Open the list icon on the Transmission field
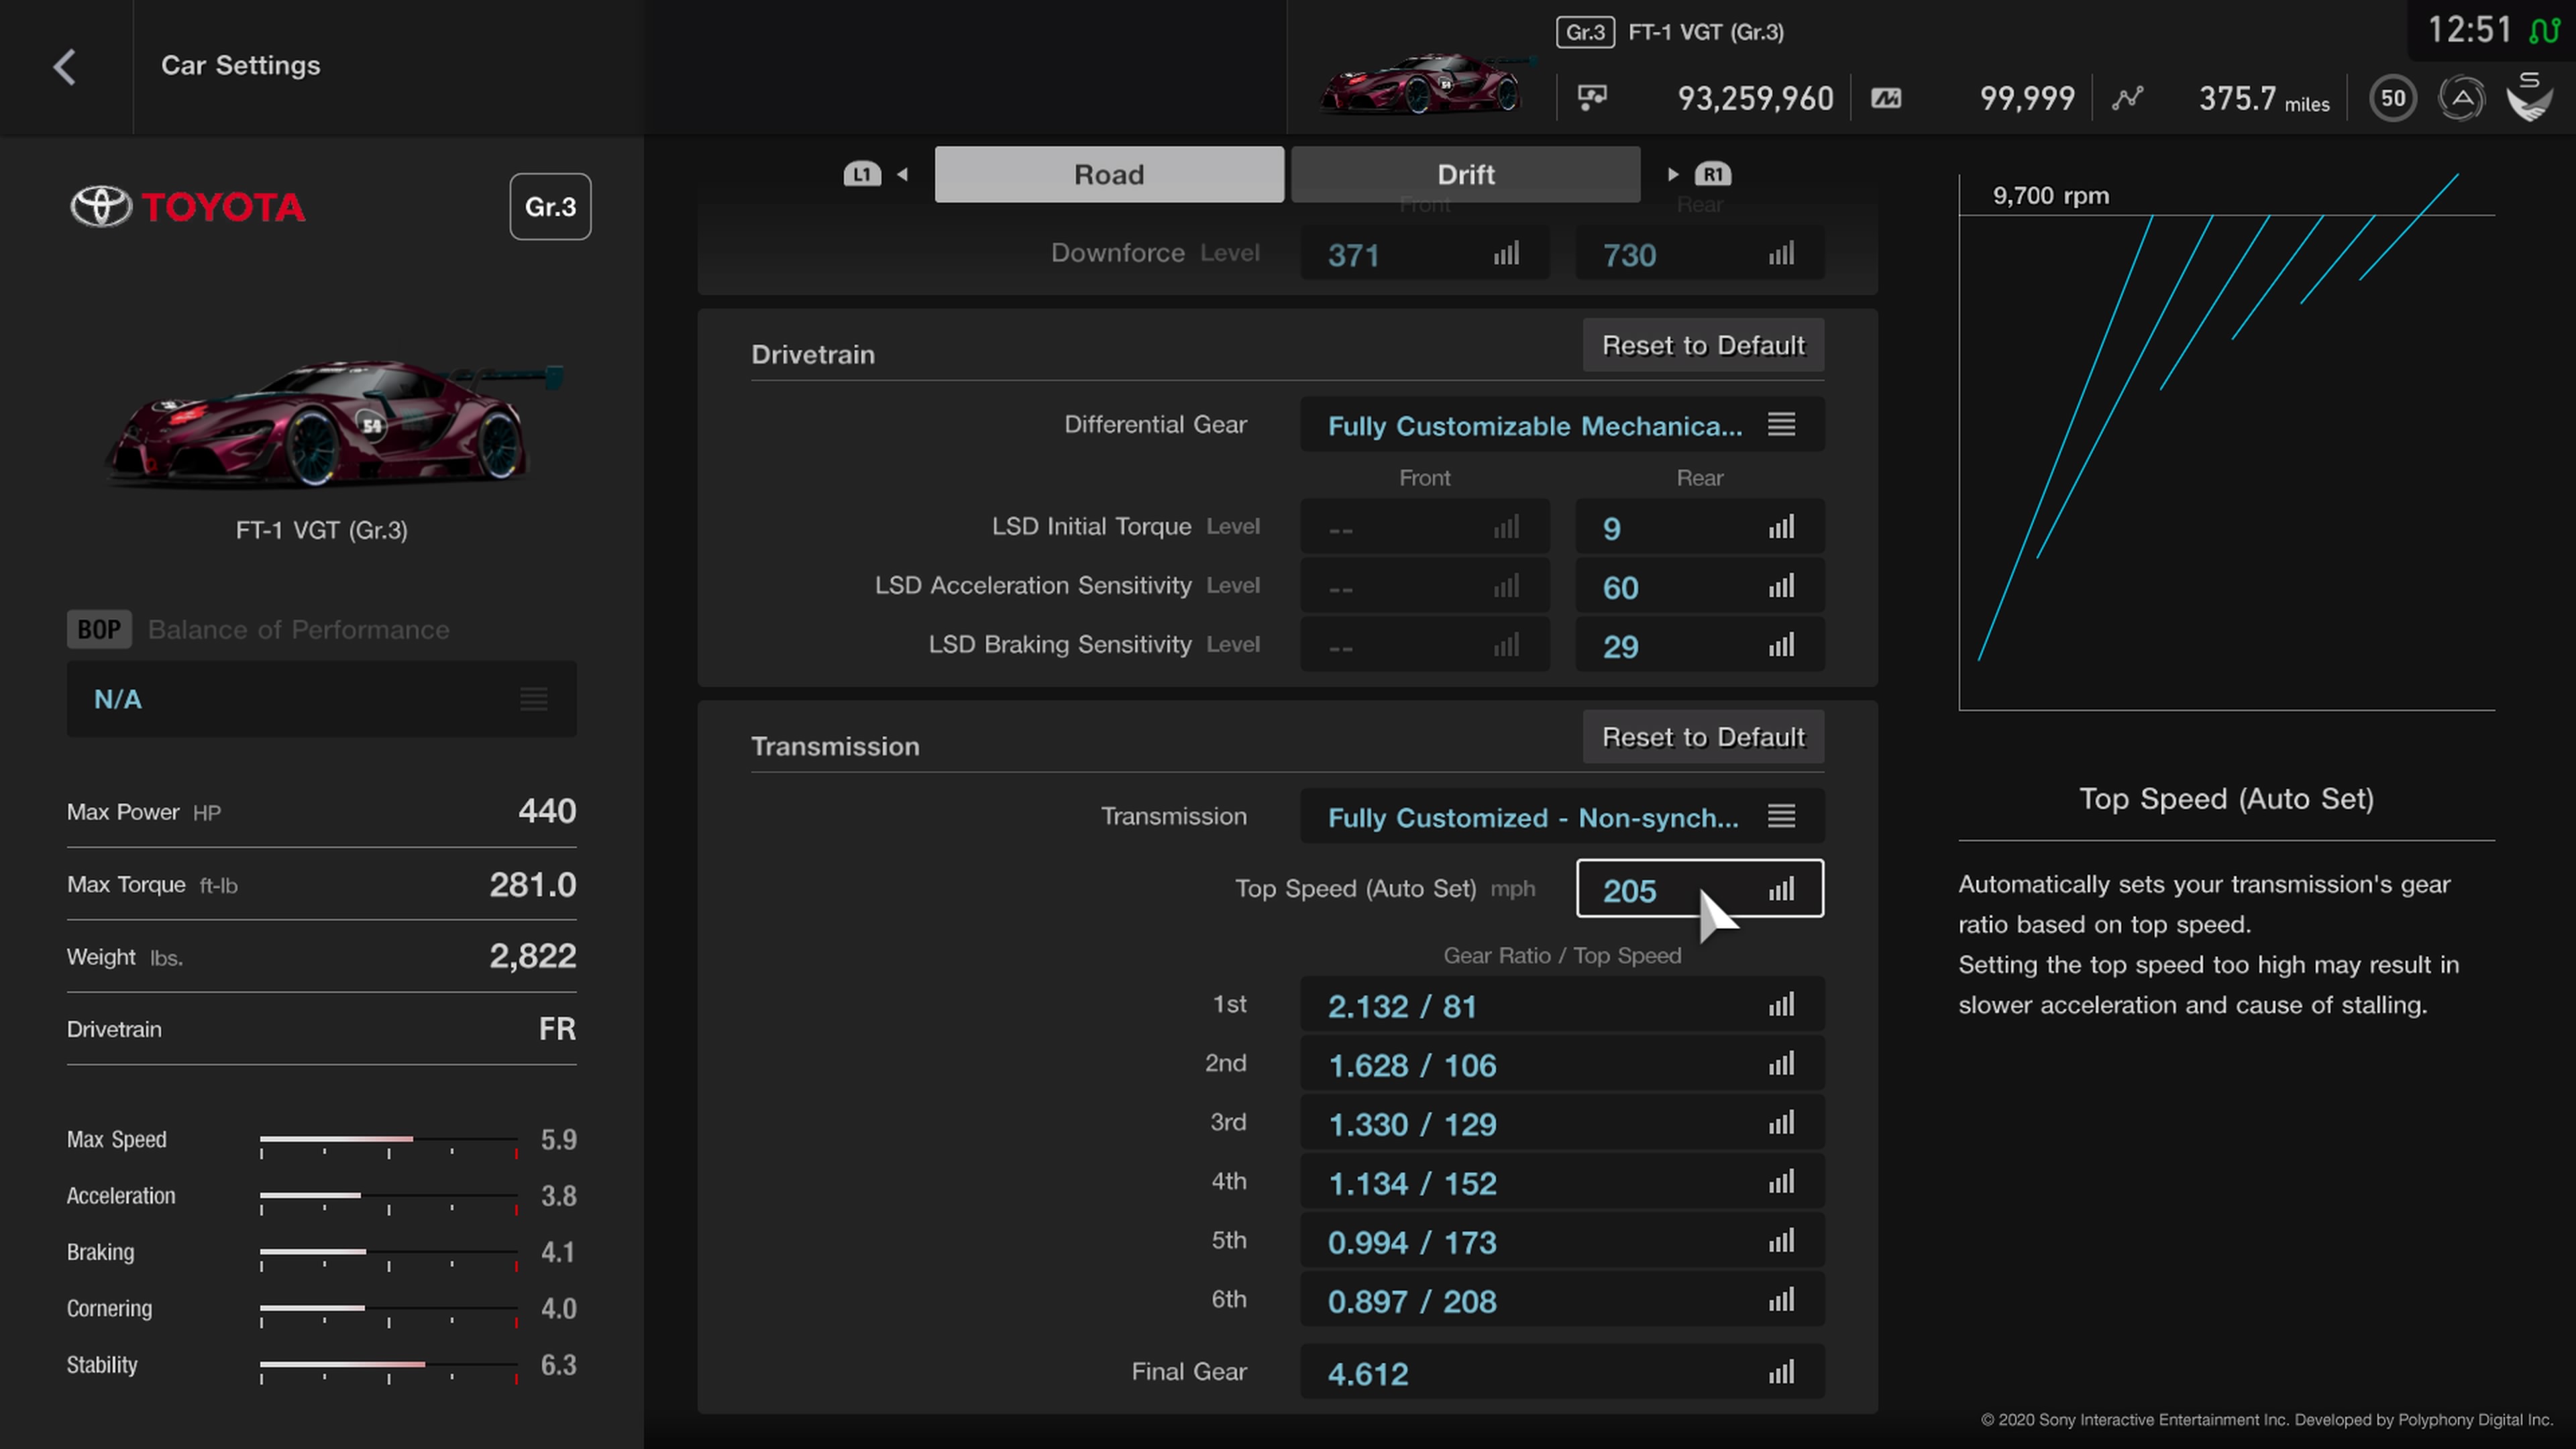The image size is (2576, 1449). [x=1781, y=816]
